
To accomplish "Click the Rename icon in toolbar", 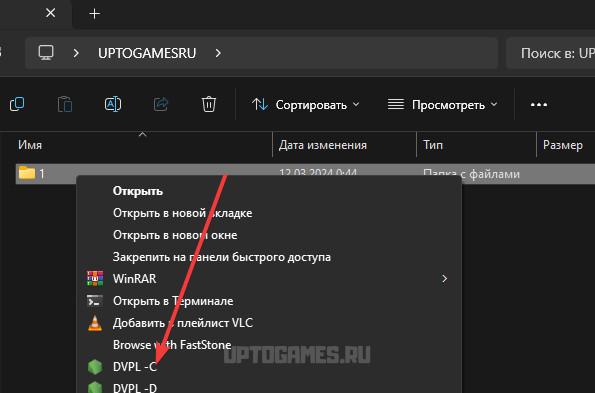I will click(113, 104).
